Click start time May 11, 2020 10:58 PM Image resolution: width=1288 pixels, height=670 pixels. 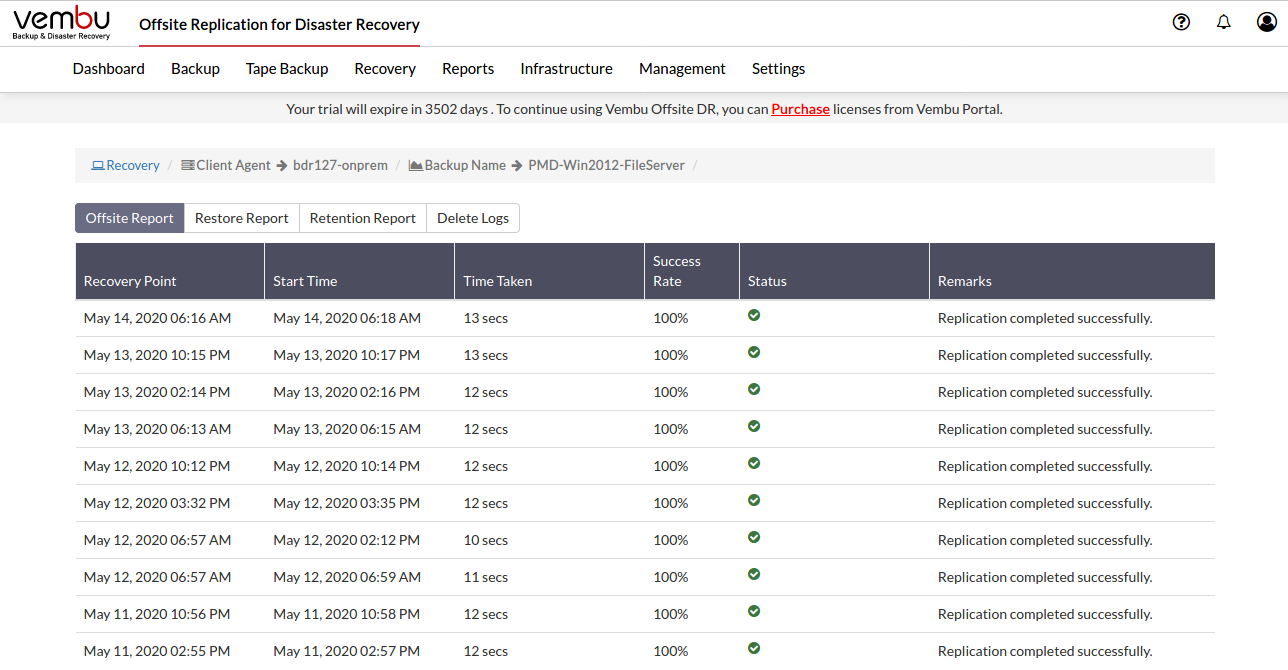(x=347, y=614)
